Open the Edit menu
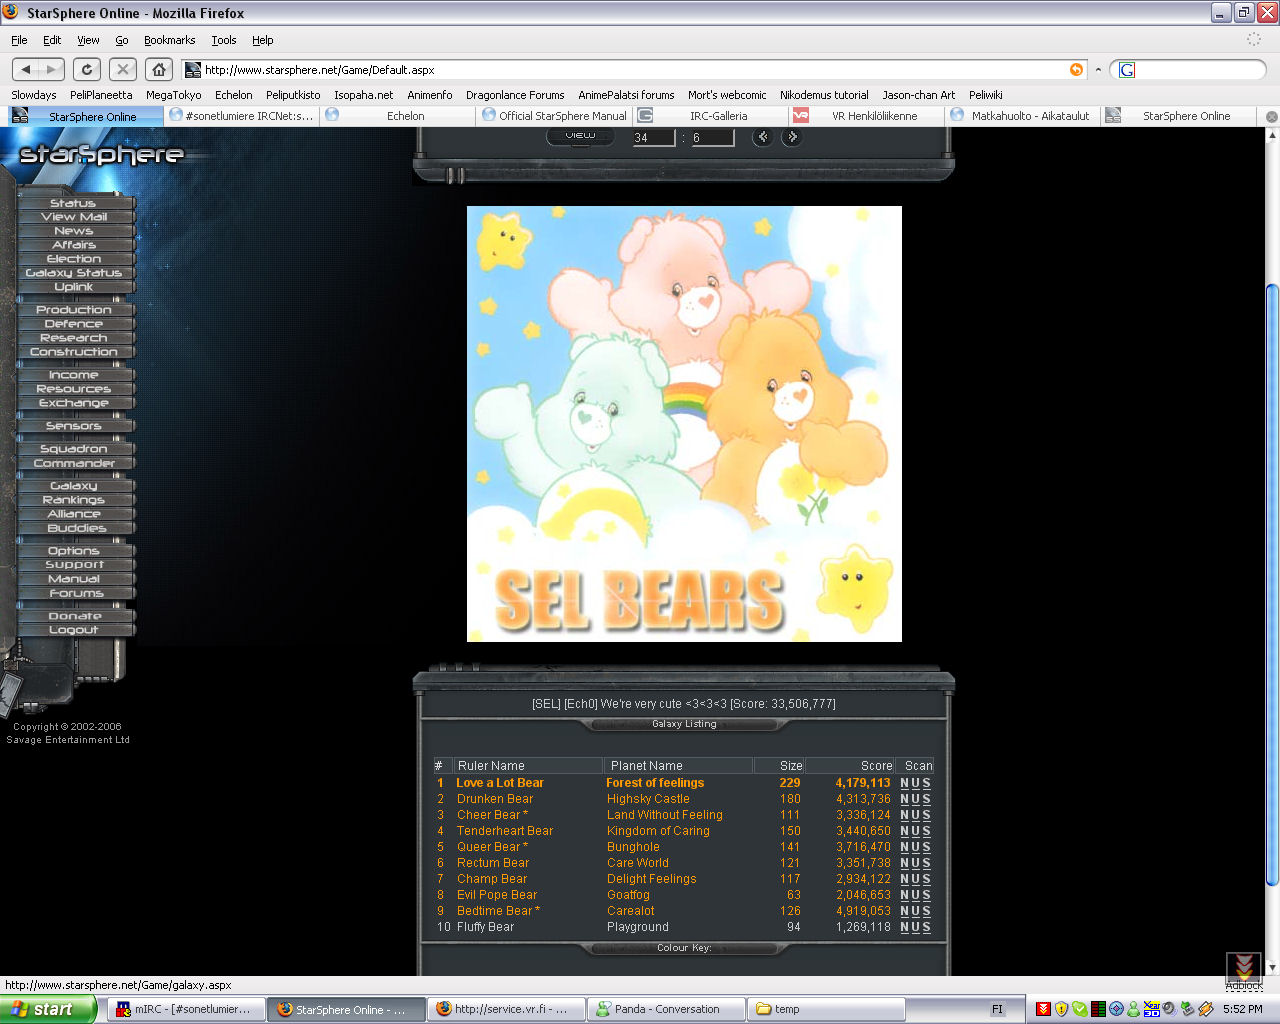 pos(52,40)
